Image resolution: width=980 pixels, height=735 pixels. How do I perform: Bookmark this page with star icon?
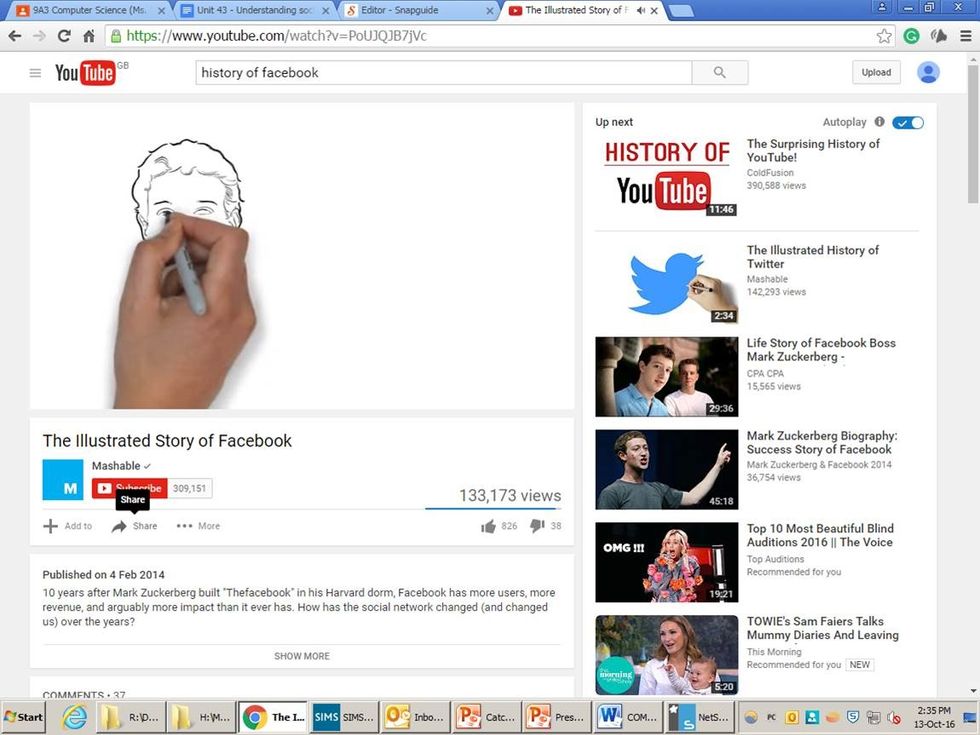(884, 36)
